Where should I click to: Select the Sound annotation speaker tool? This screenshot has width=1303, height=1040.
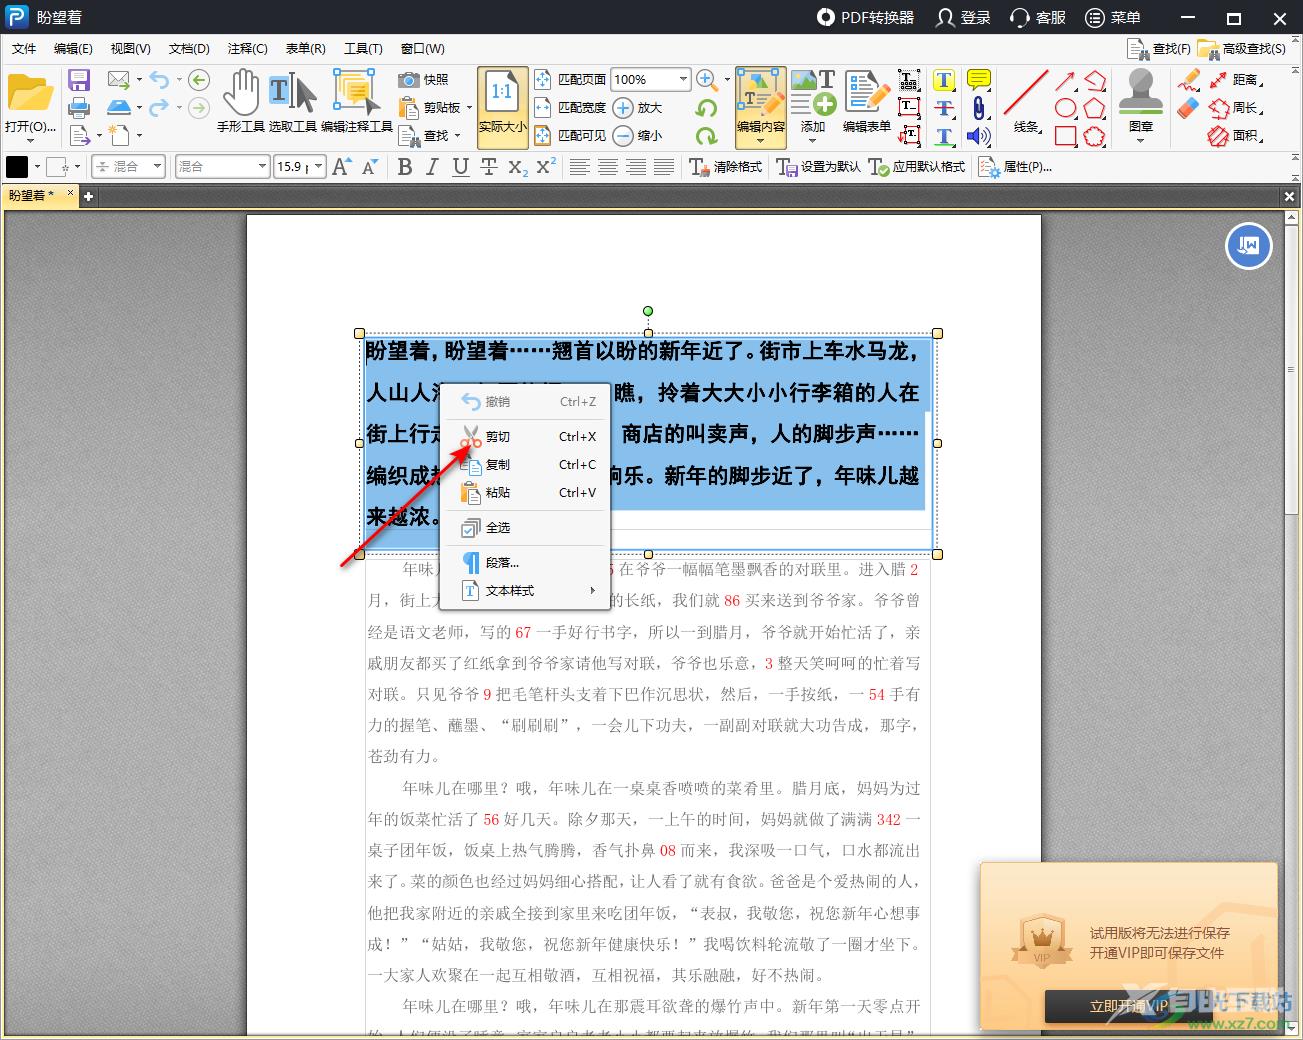979,136
